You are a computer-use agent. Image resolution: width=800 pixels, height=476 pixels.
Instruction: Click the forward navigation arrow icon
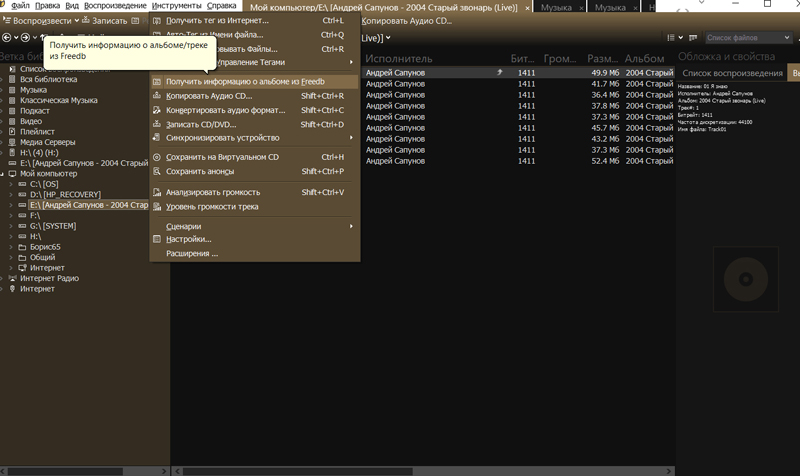pos(25,37)
